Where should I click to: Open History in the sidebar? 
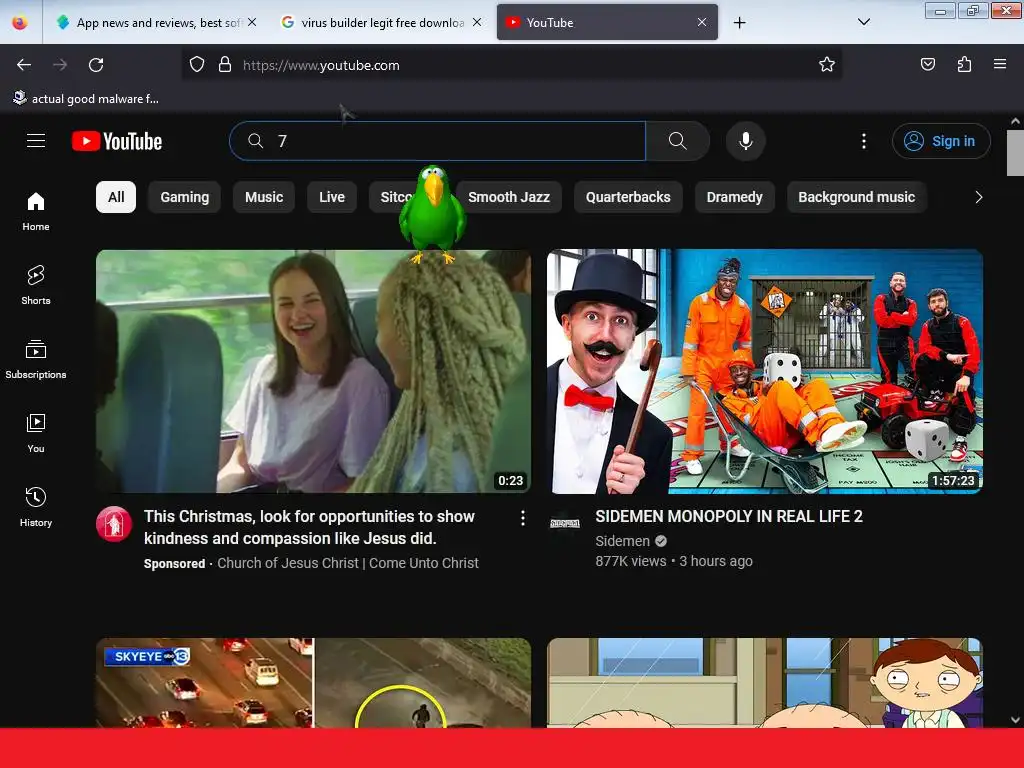(36, 507)
